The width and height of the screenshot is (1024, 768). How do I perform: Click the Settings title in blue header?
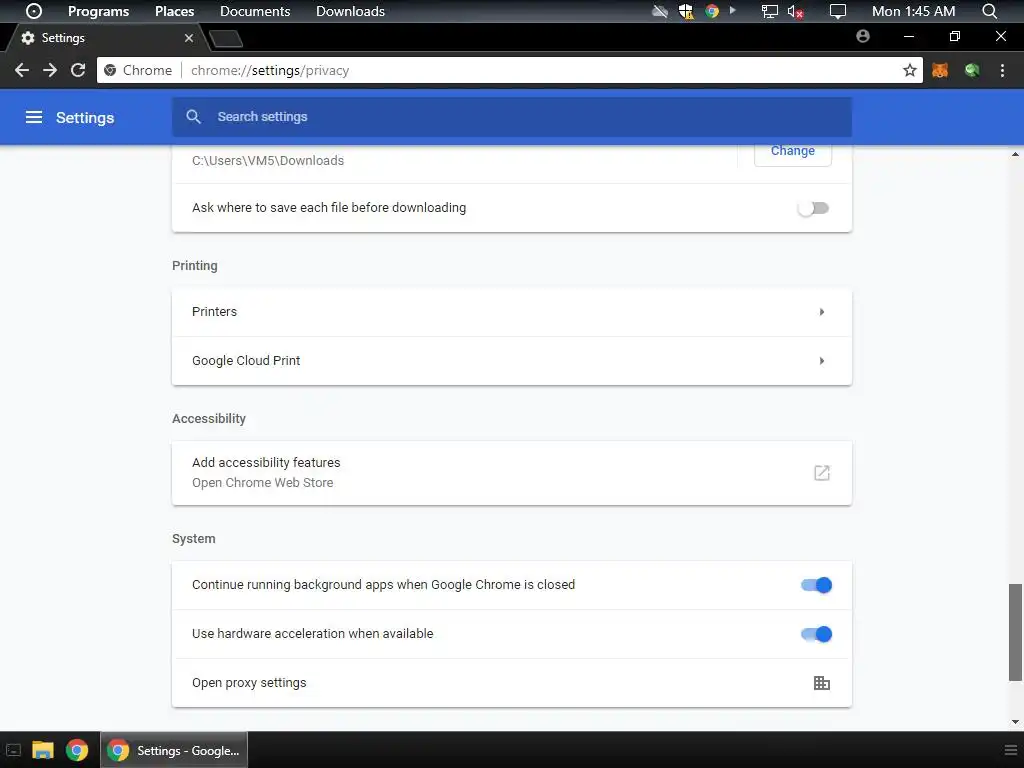pyautogui.click(x=85, y=118)
